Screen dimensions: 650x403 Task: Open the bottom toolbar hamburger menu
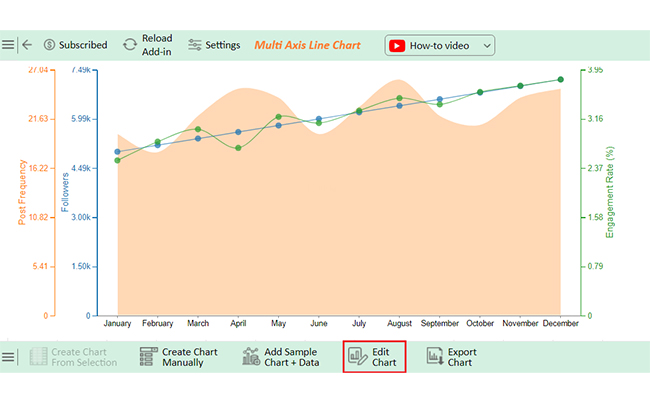click(7, 357)
